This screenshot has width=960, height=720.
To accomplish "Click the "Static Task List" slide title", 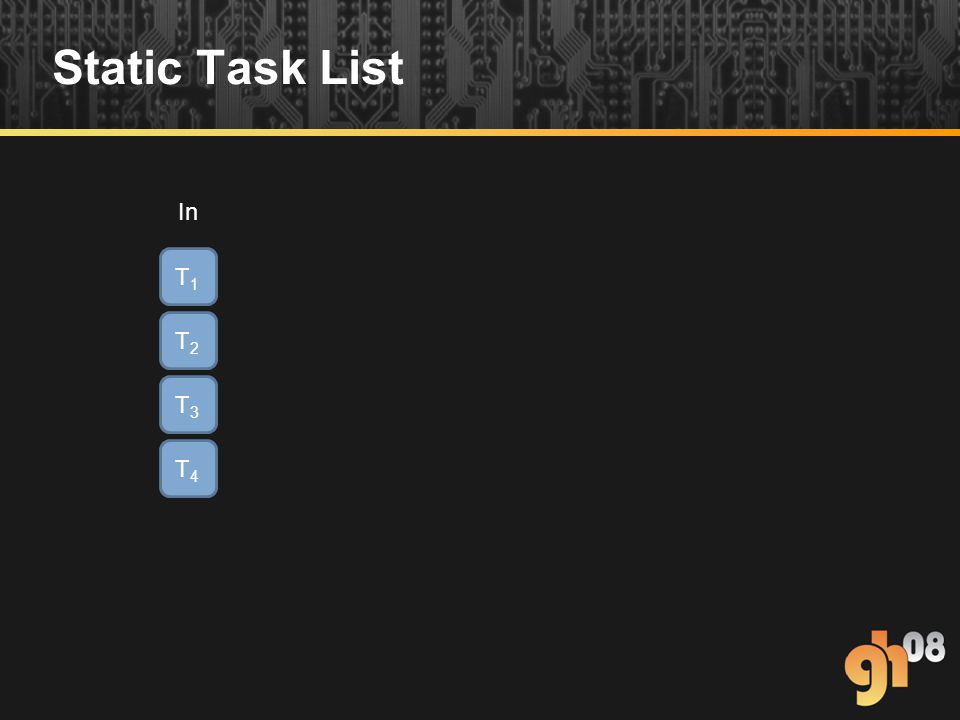I will point(228,67).
